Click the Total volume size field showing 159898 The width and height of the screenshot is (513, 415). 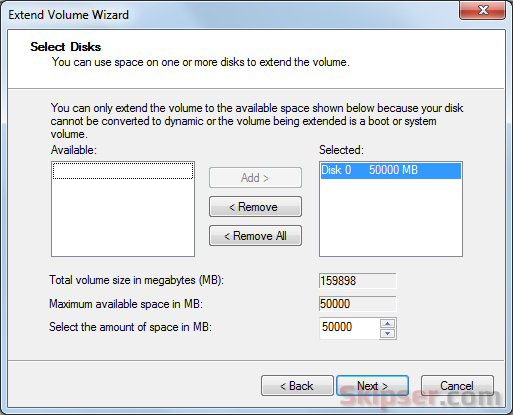(x=357, y=281)
